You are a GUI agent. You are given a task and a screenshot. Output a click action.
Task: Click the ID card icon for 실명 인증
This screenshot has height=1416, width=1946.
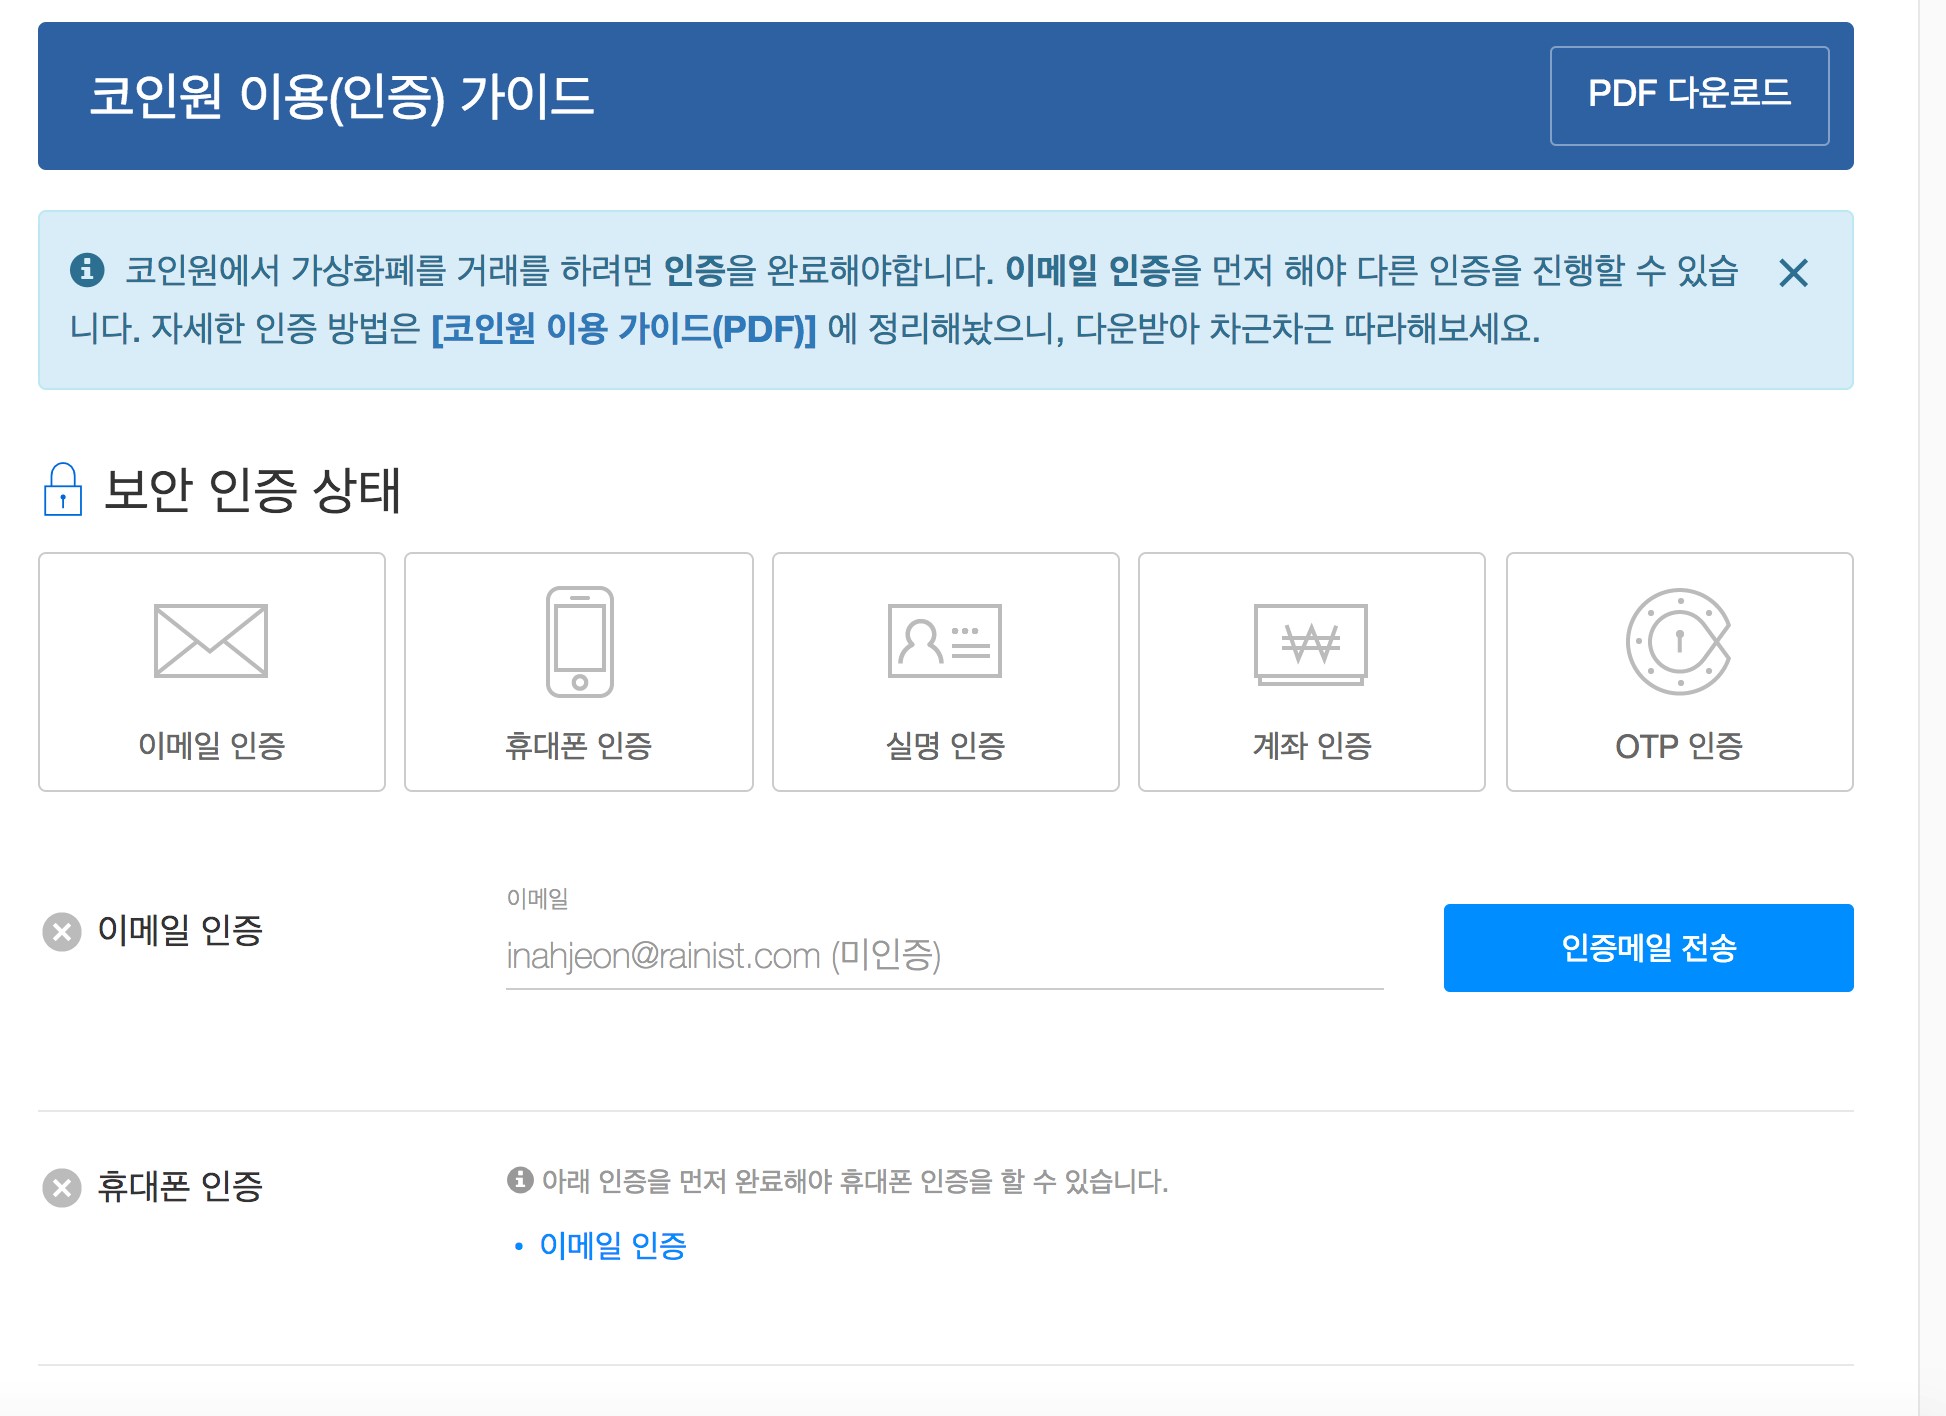[945, 643]
